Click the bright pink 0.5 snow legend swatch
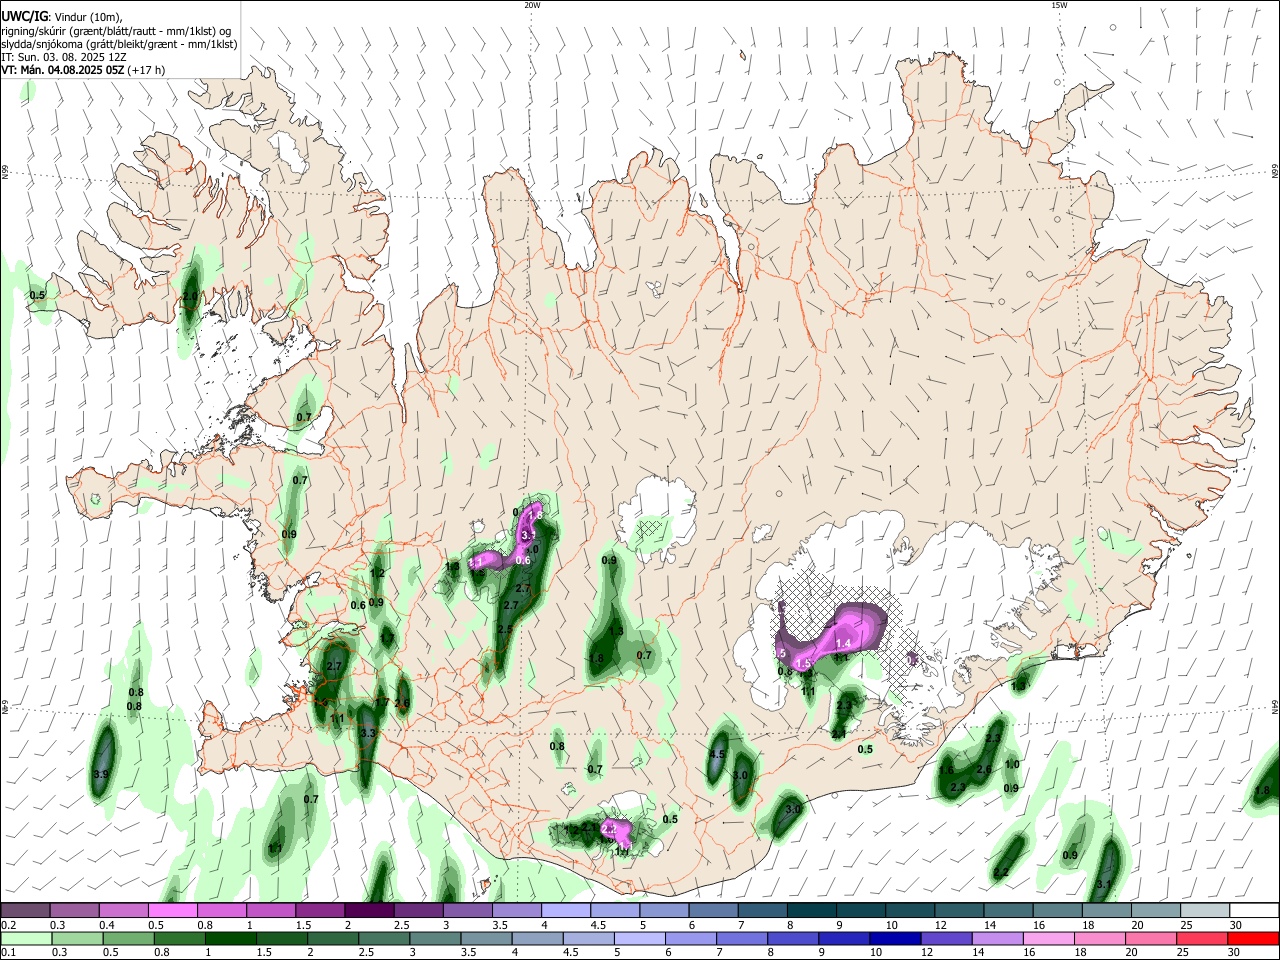1280x960 pixels. click(x=172, y=911)
